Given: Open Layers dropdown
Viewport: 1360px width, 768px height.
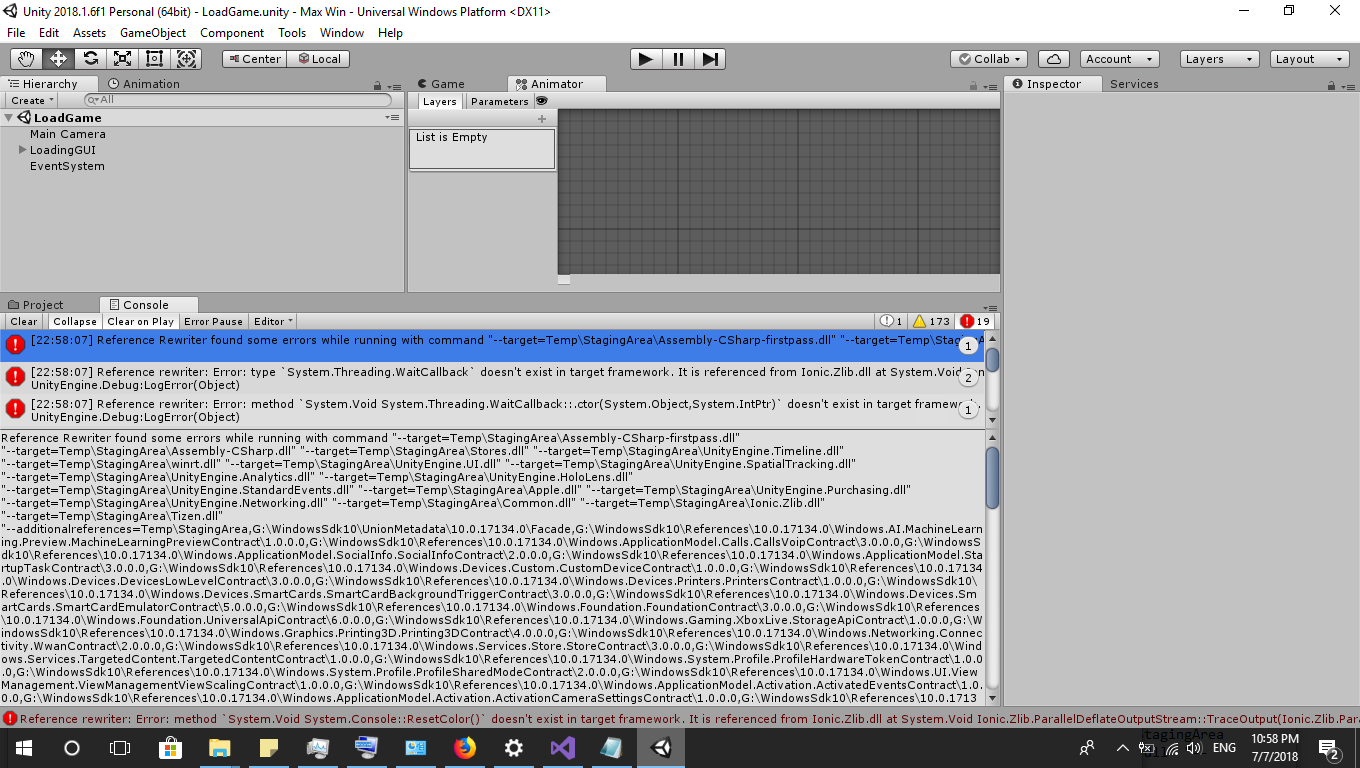Looking at the screenshot, I should [1219, 59].
